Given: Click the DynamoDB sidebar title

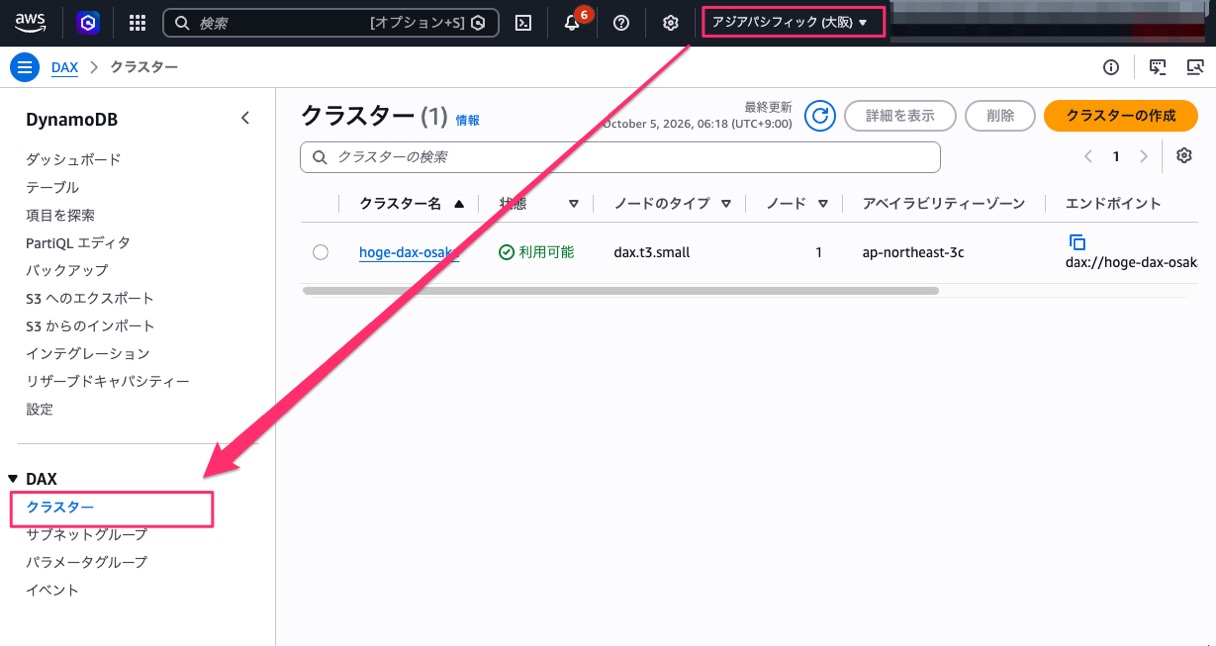Looking at the screenshot, I should point(72,119).
